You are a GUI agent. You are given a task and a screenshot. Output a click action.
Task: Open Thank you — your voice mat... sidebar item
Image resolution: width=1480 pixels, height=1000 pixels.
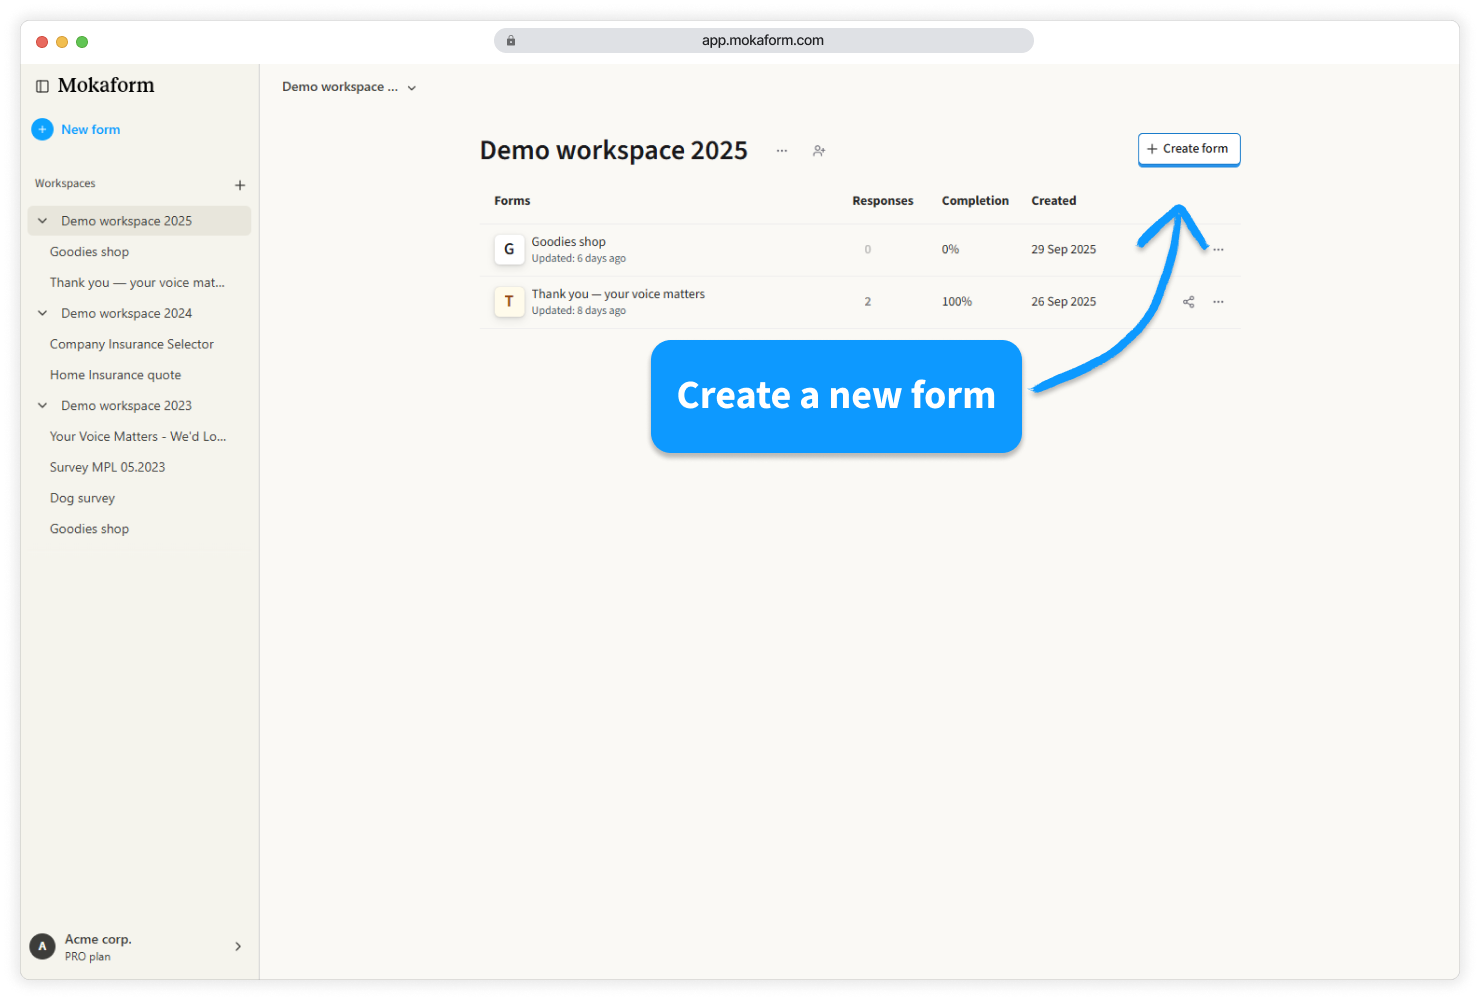[x=139, y=283]
